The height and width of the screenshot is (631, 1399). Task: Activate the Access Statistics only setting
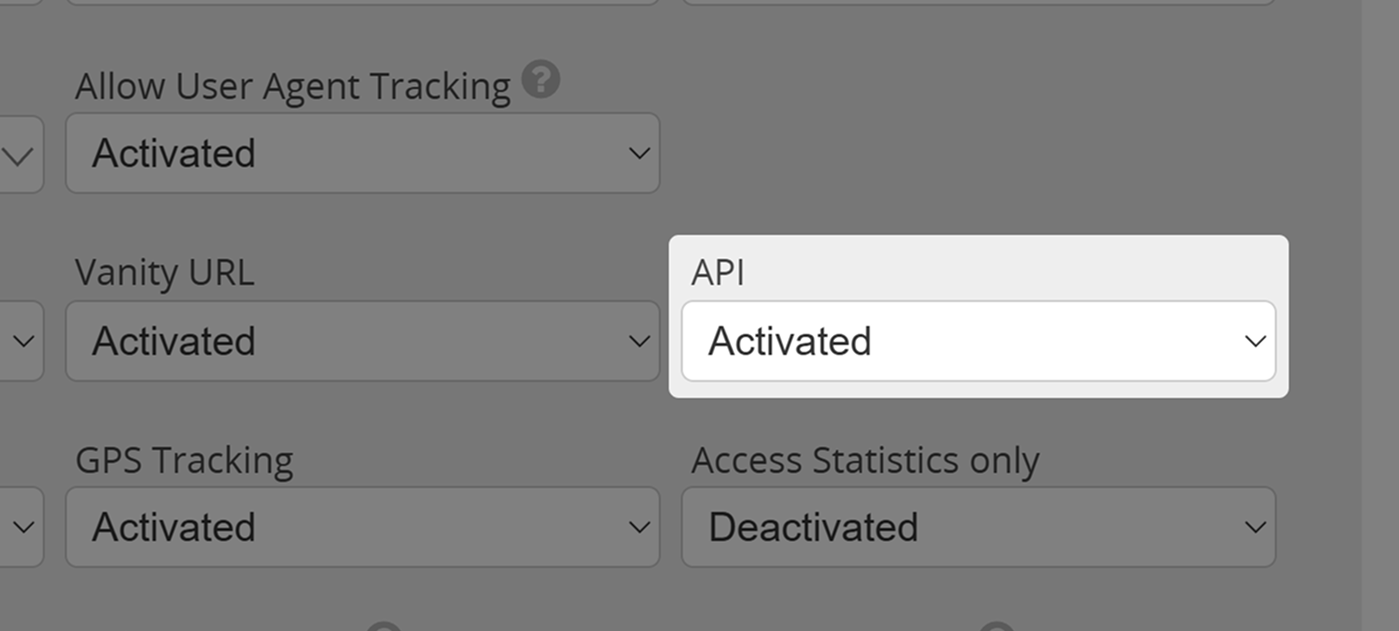[978, 527]
